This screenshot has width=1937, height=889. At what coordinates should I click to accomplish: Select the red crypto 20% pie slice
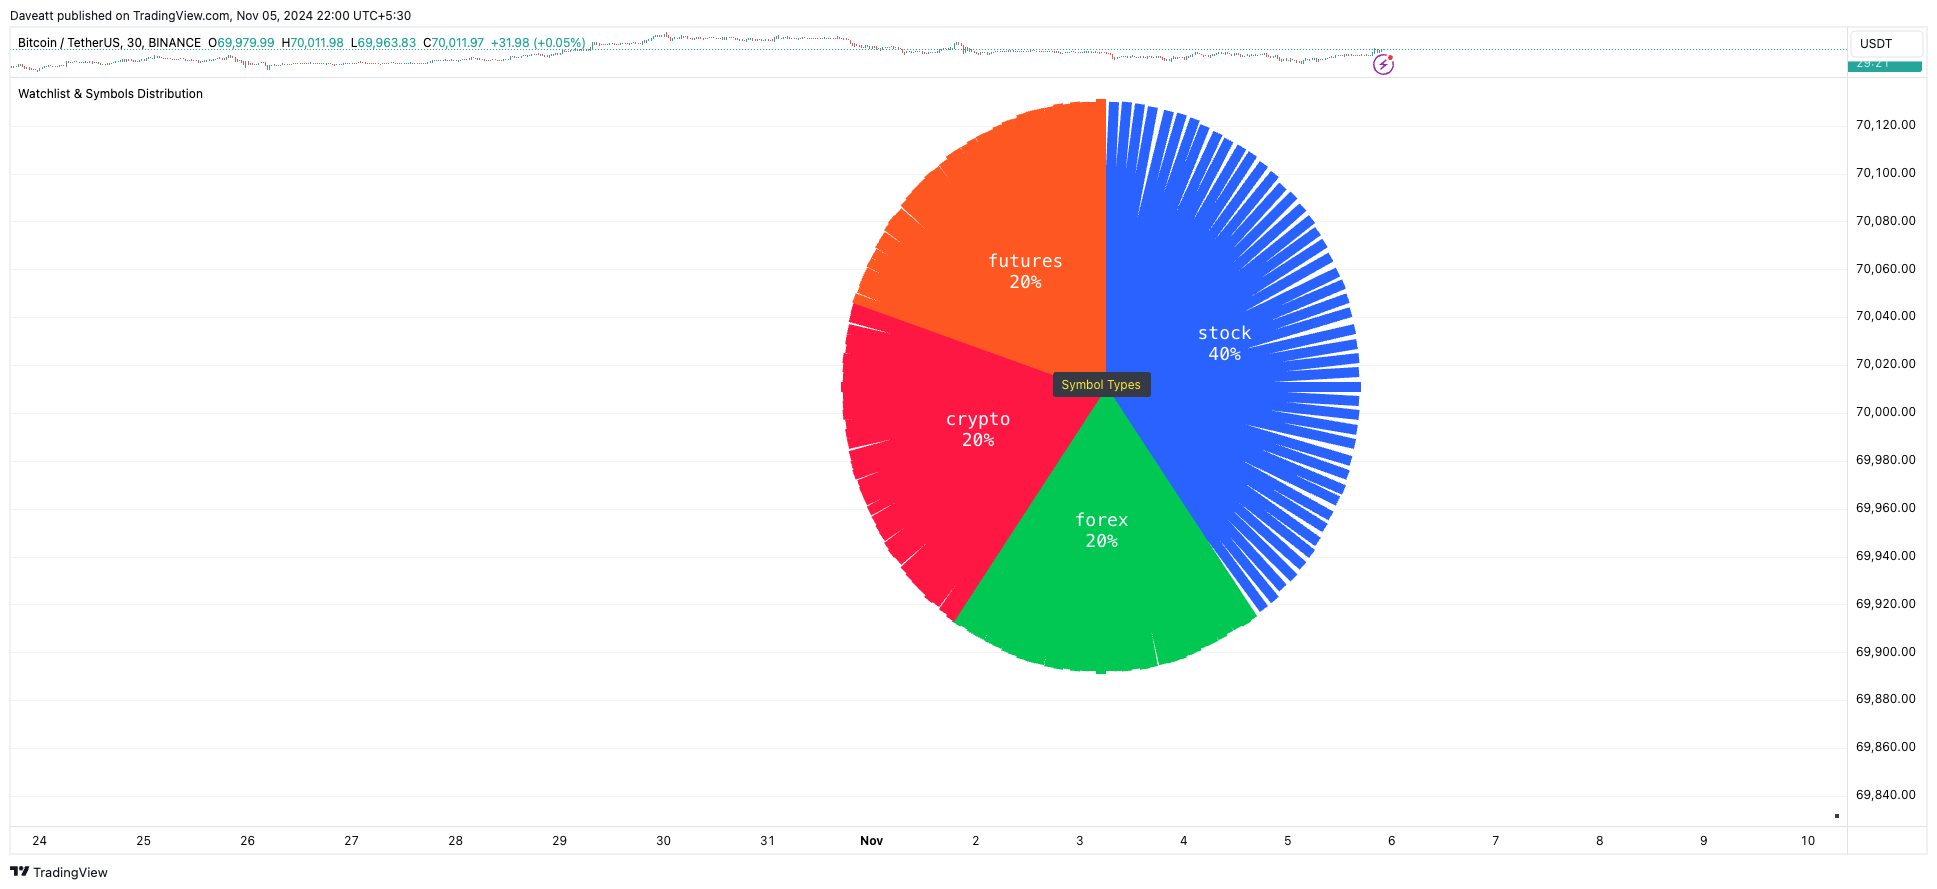tap(978, 429)
